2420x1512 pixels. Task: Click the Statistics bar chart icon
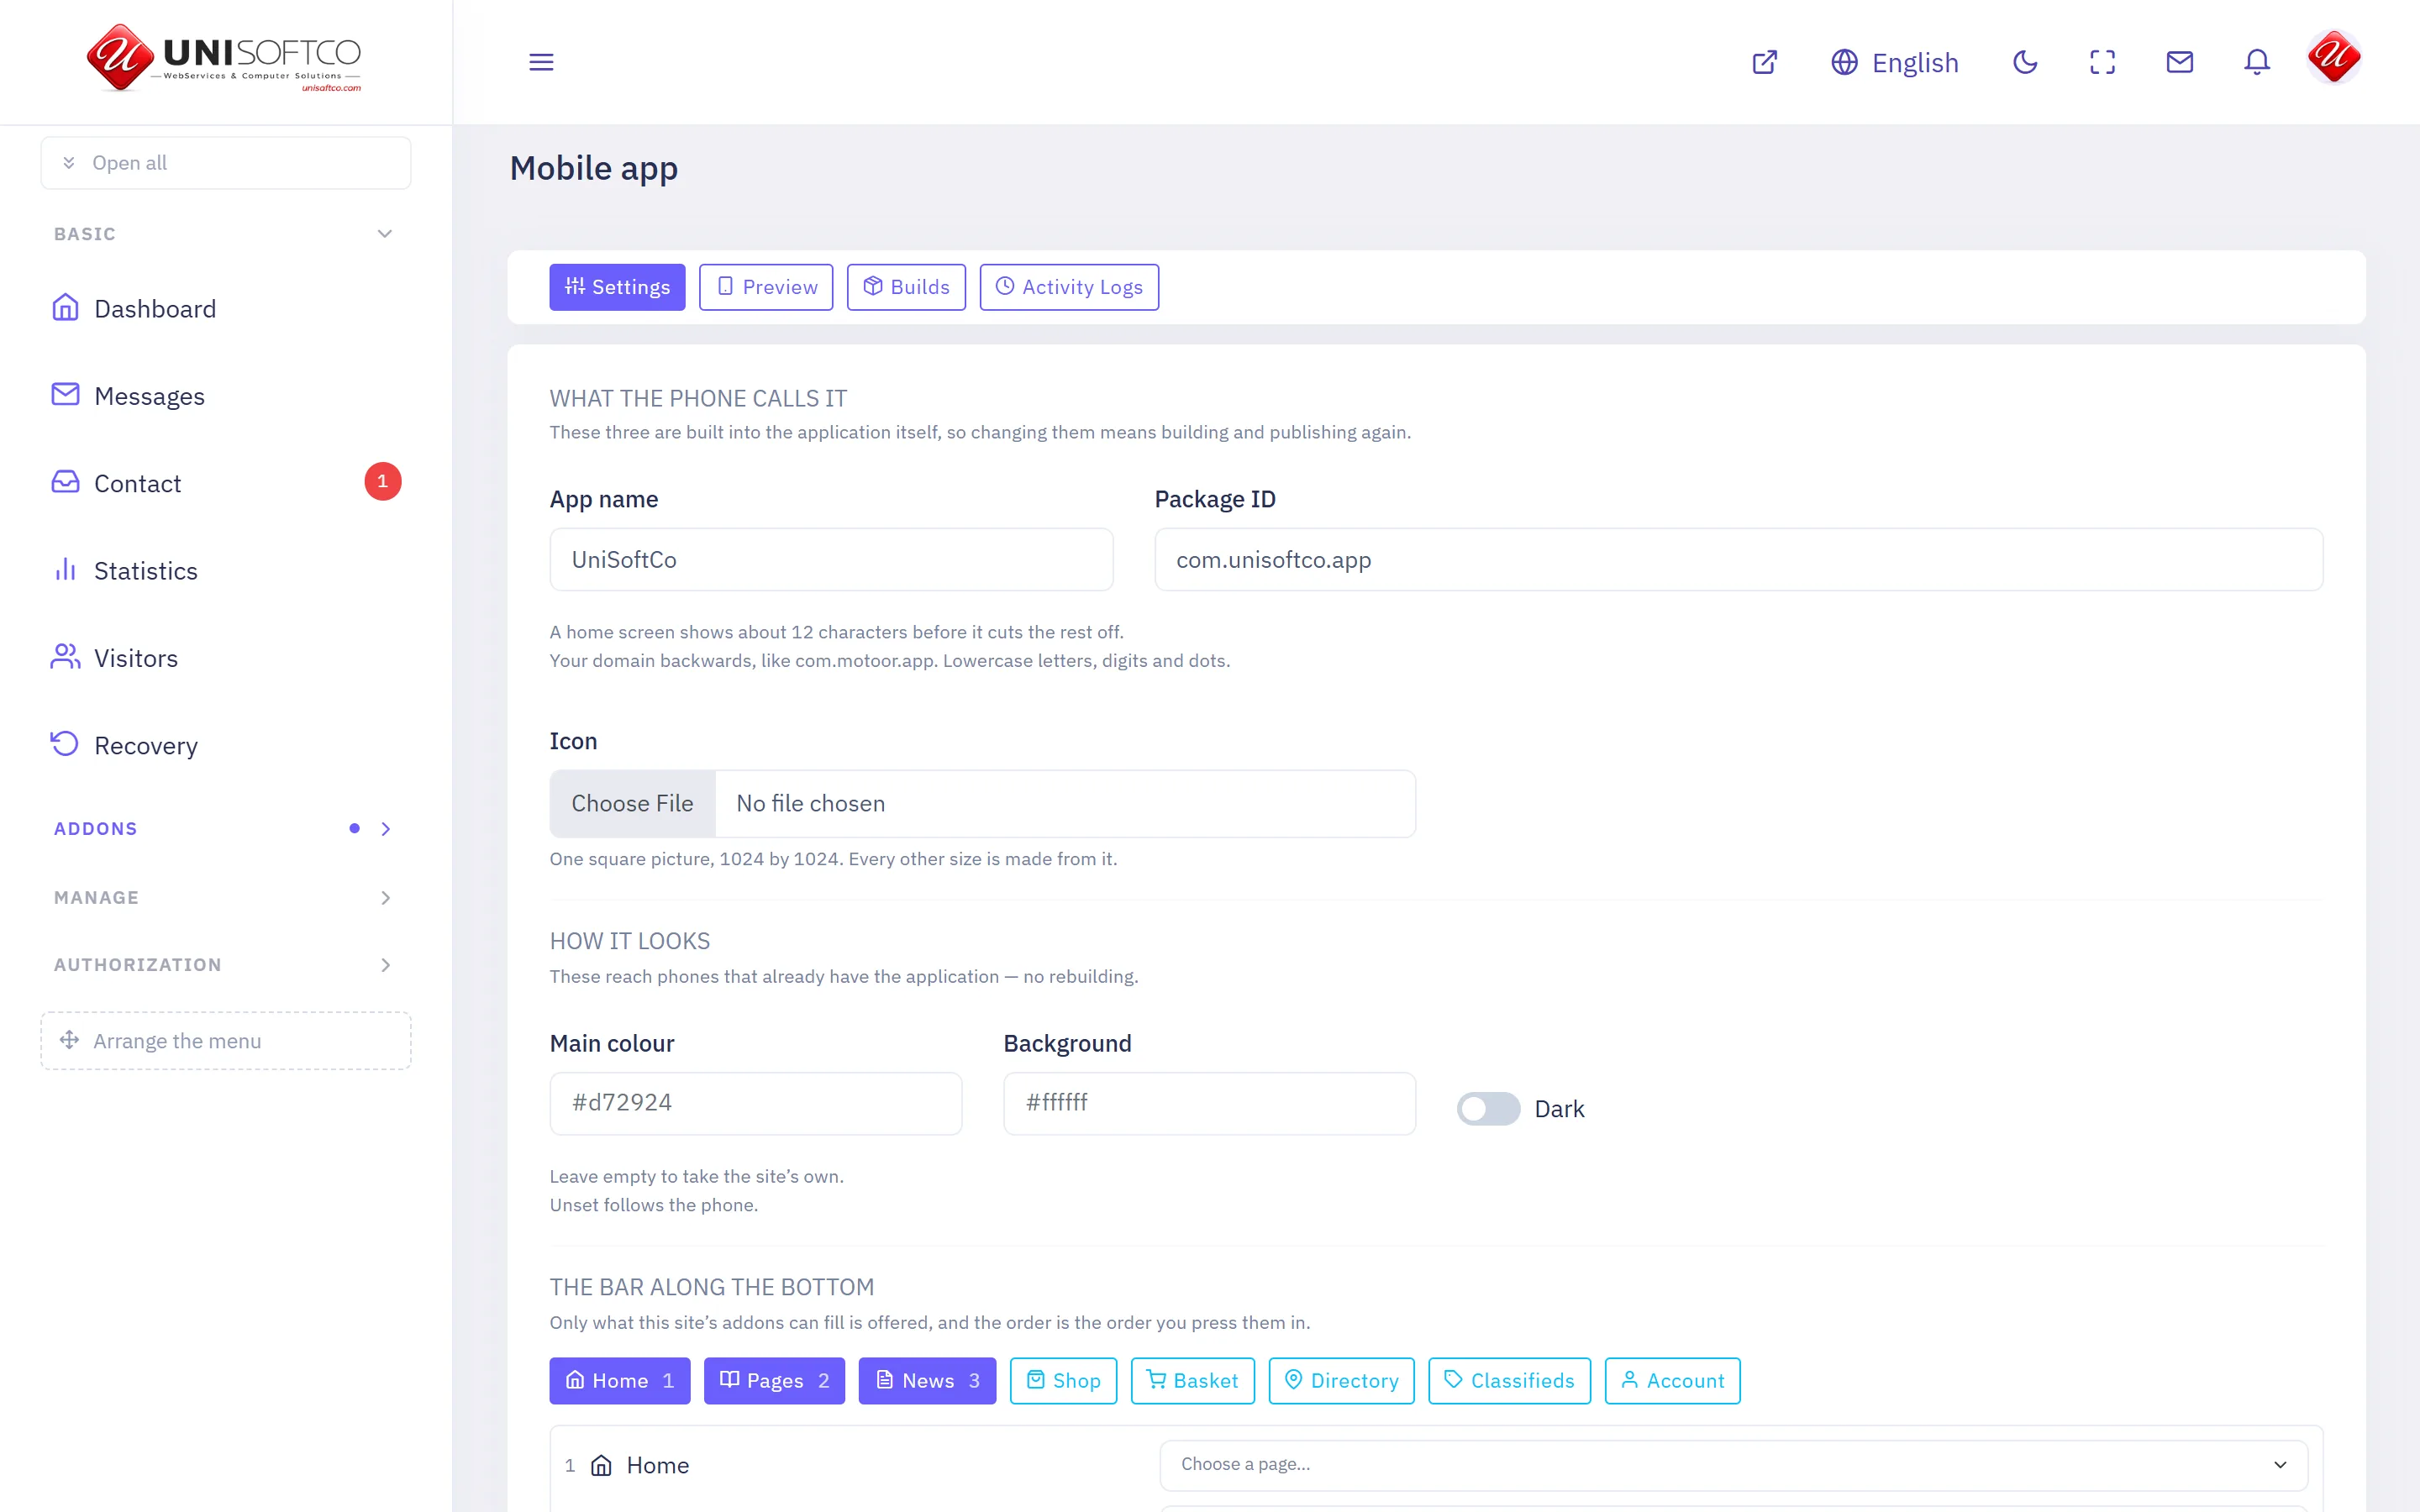pos(65,569)
